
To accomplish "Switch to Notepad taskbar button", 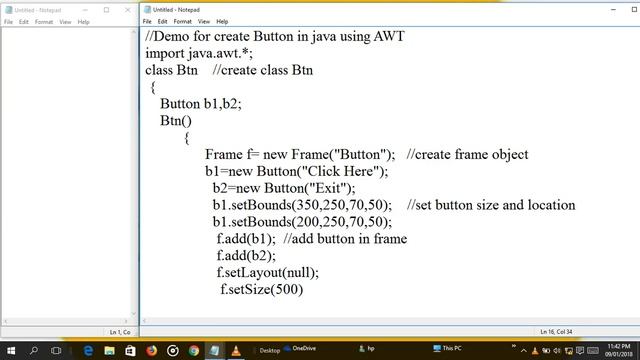I will point(215,351).
